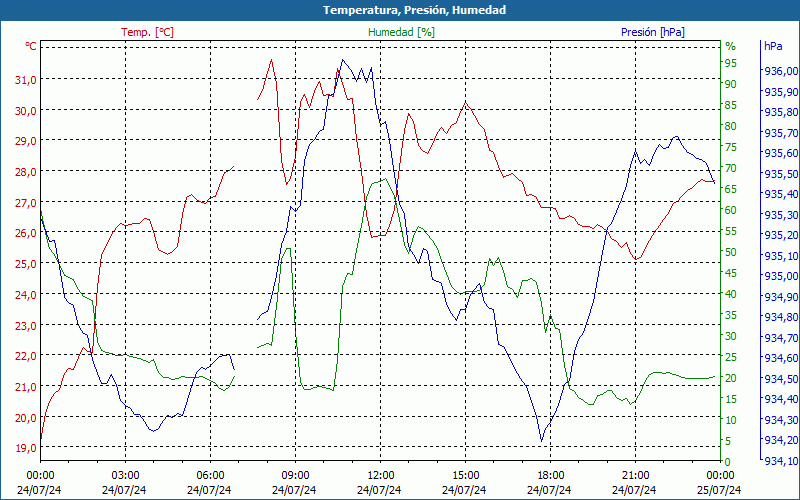Click the 28,0 temperature axis value
This screenshot has width=800, height=500.
click(x=26, y=172)
